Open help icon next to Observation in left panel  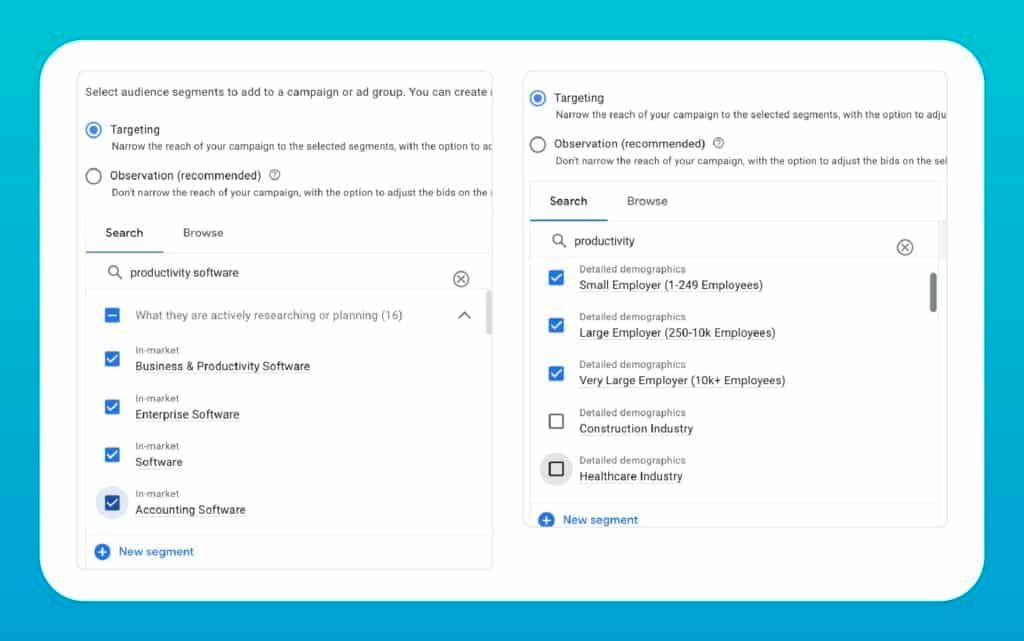(275, 175)
